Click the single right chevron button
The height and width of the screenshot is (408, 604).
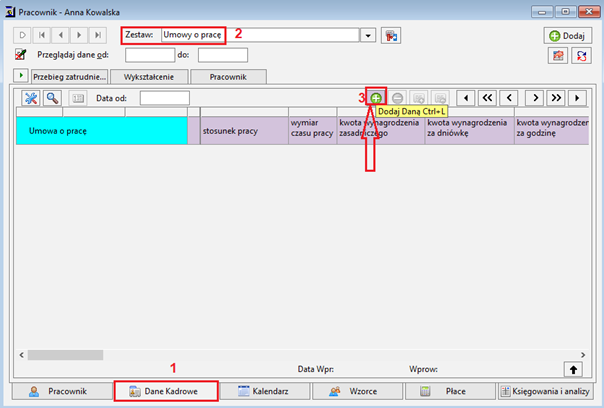[535, 98]
